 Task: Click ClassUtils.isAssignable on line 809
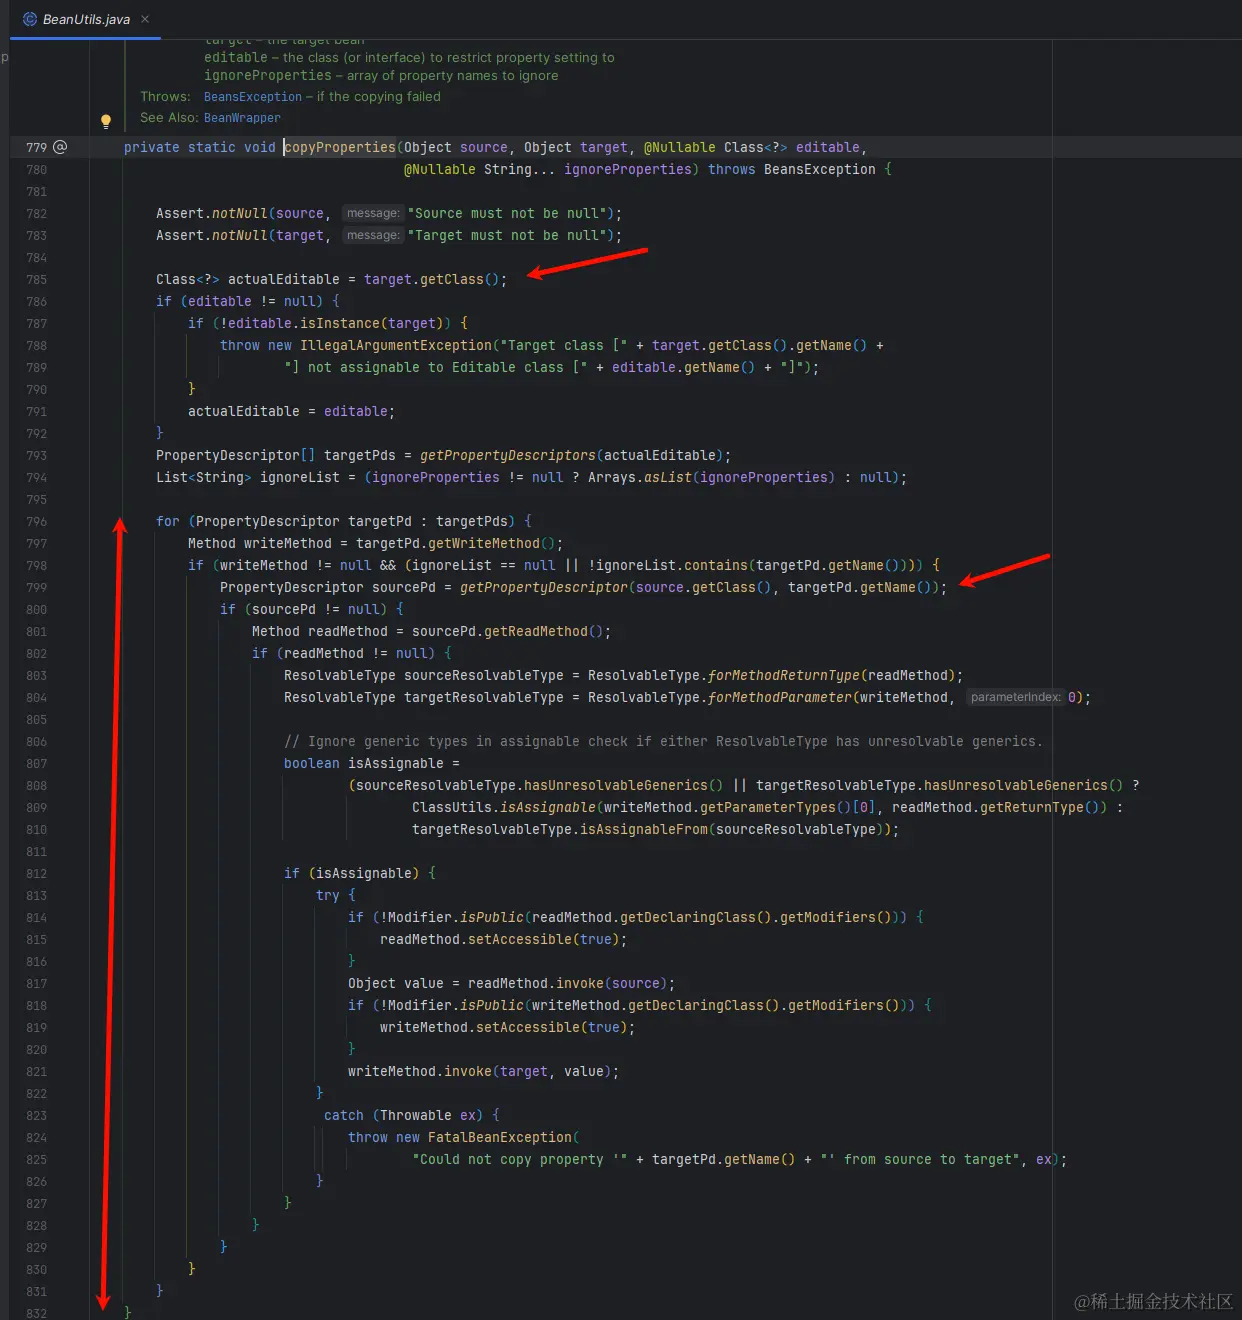(x=504, y=807)
